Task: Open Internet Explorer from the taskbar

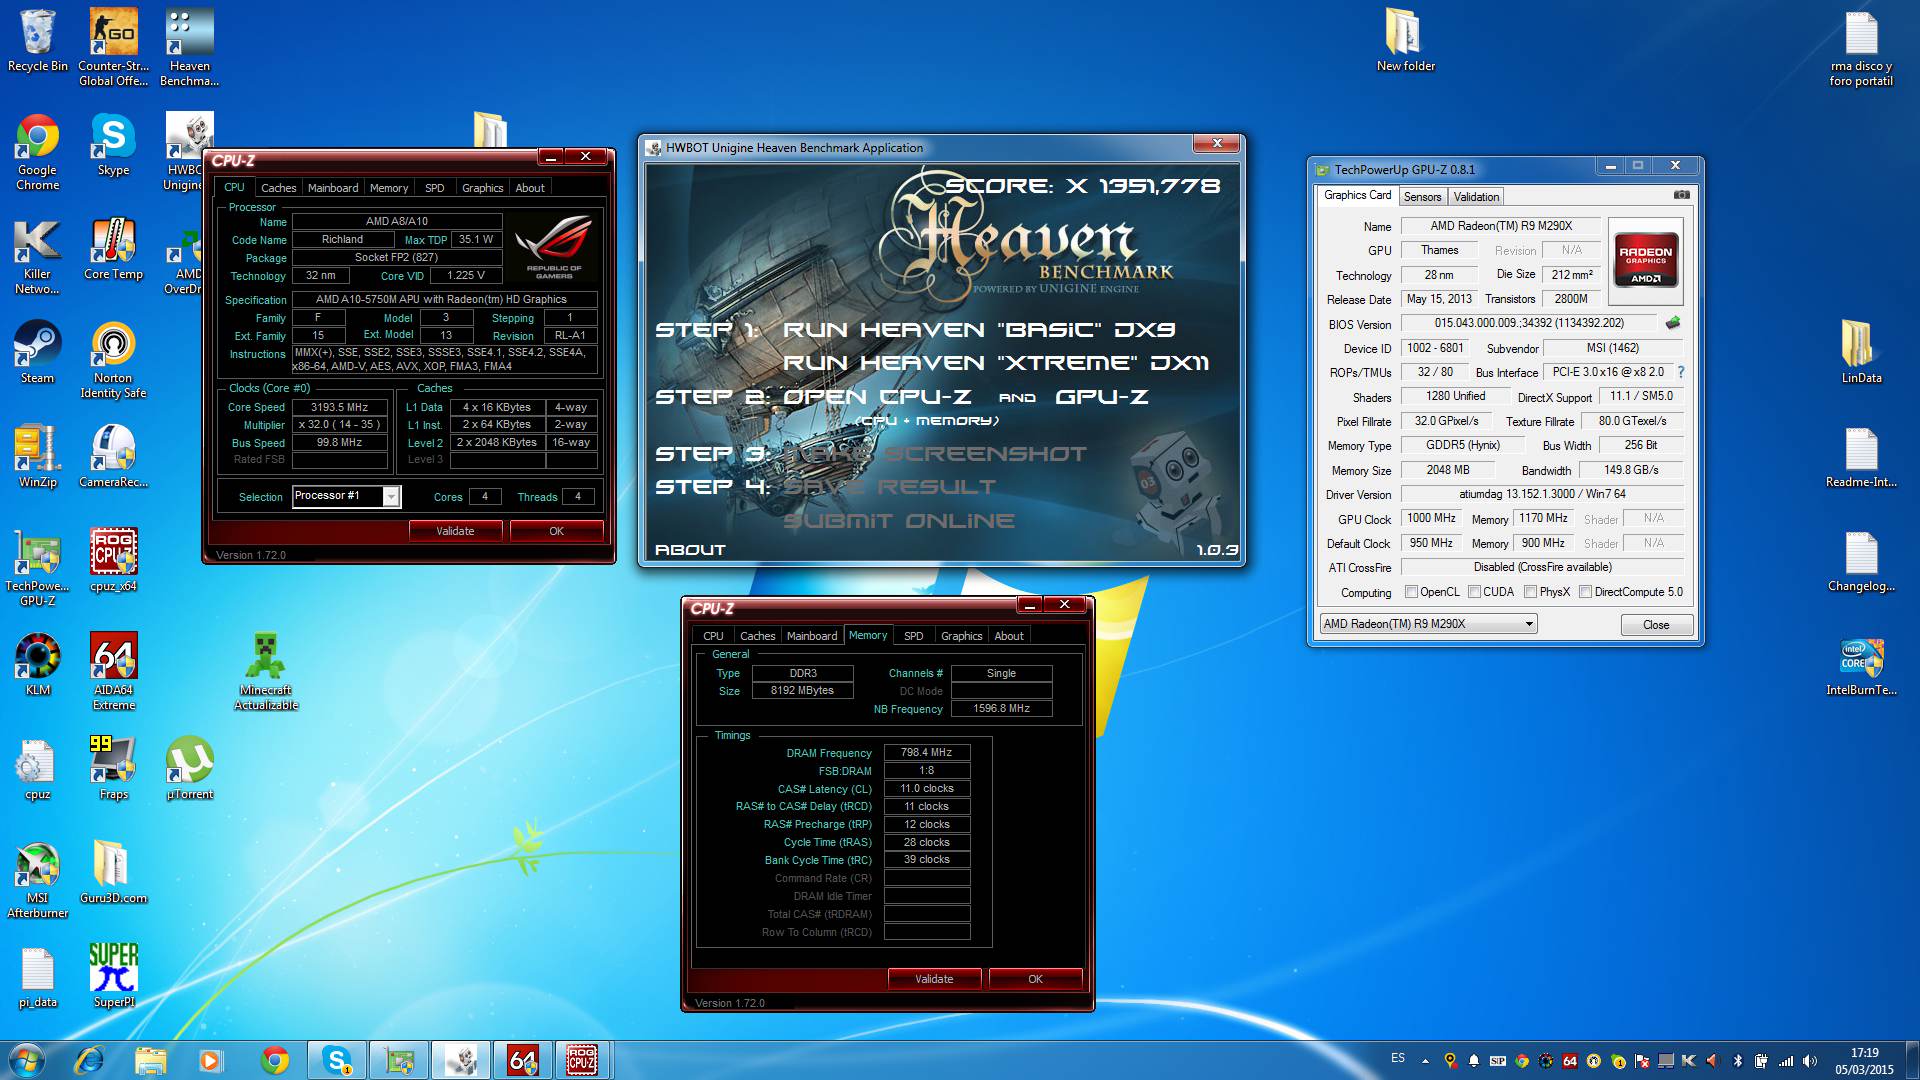Action: 89,1060
